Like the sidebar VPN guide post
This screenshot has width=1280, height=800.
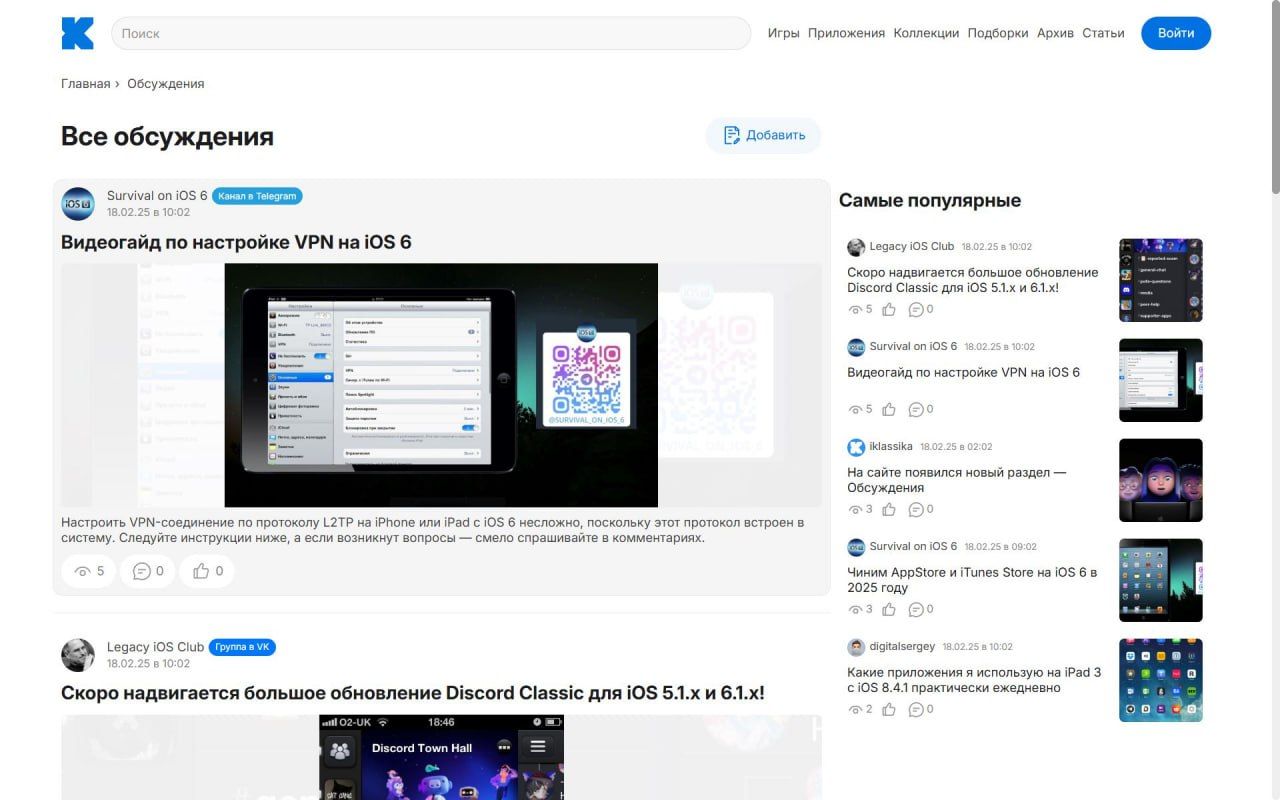coord(889,410)
